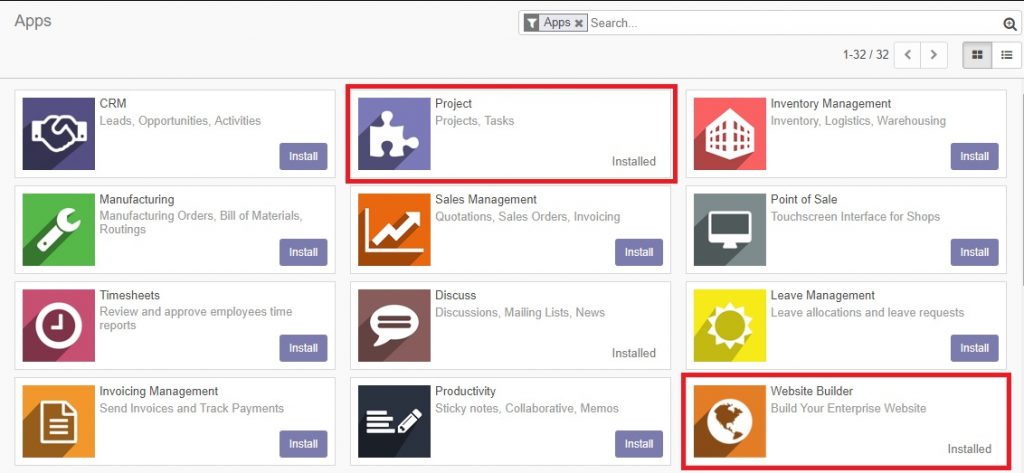Install the Inventory Management app
This screenshot has height=473, width=1024.
point(974,156)
